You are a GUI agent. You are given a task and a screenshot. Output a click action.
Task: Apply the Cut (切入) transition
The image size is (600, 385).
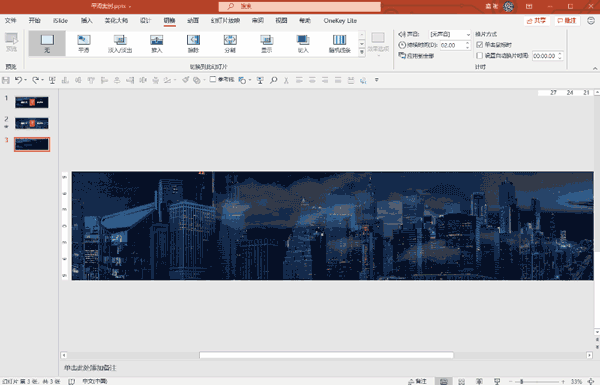303,44
